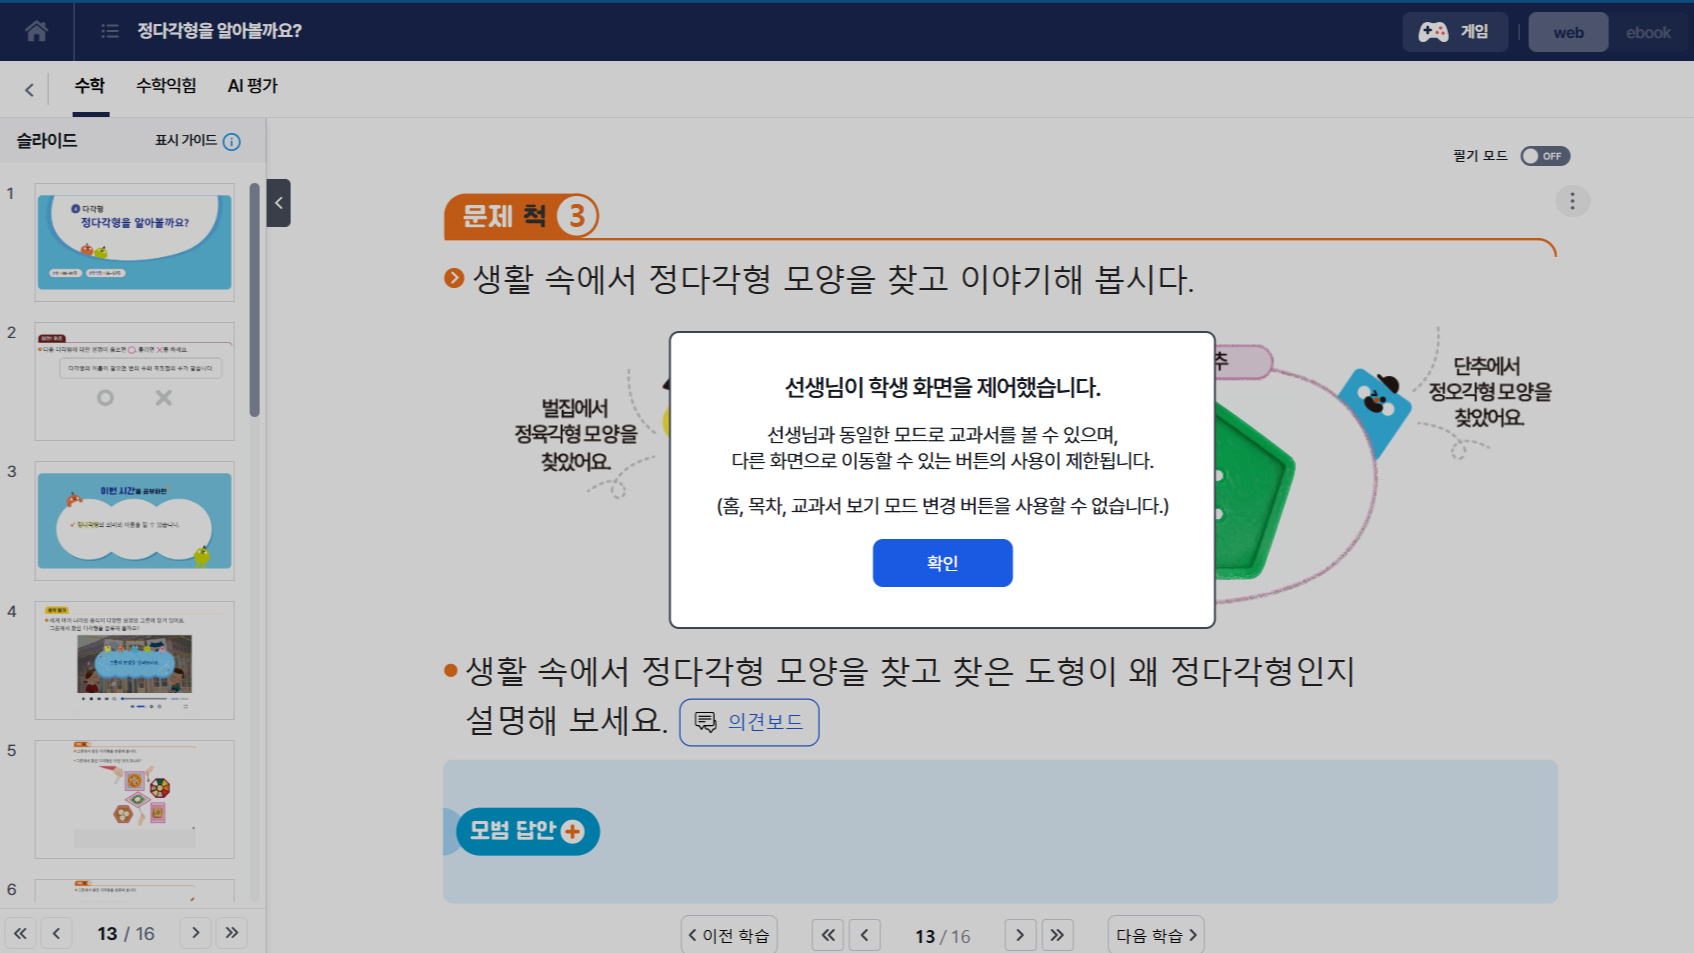
Task: Open slide 1 thumbnail
Action: [134, 242]
